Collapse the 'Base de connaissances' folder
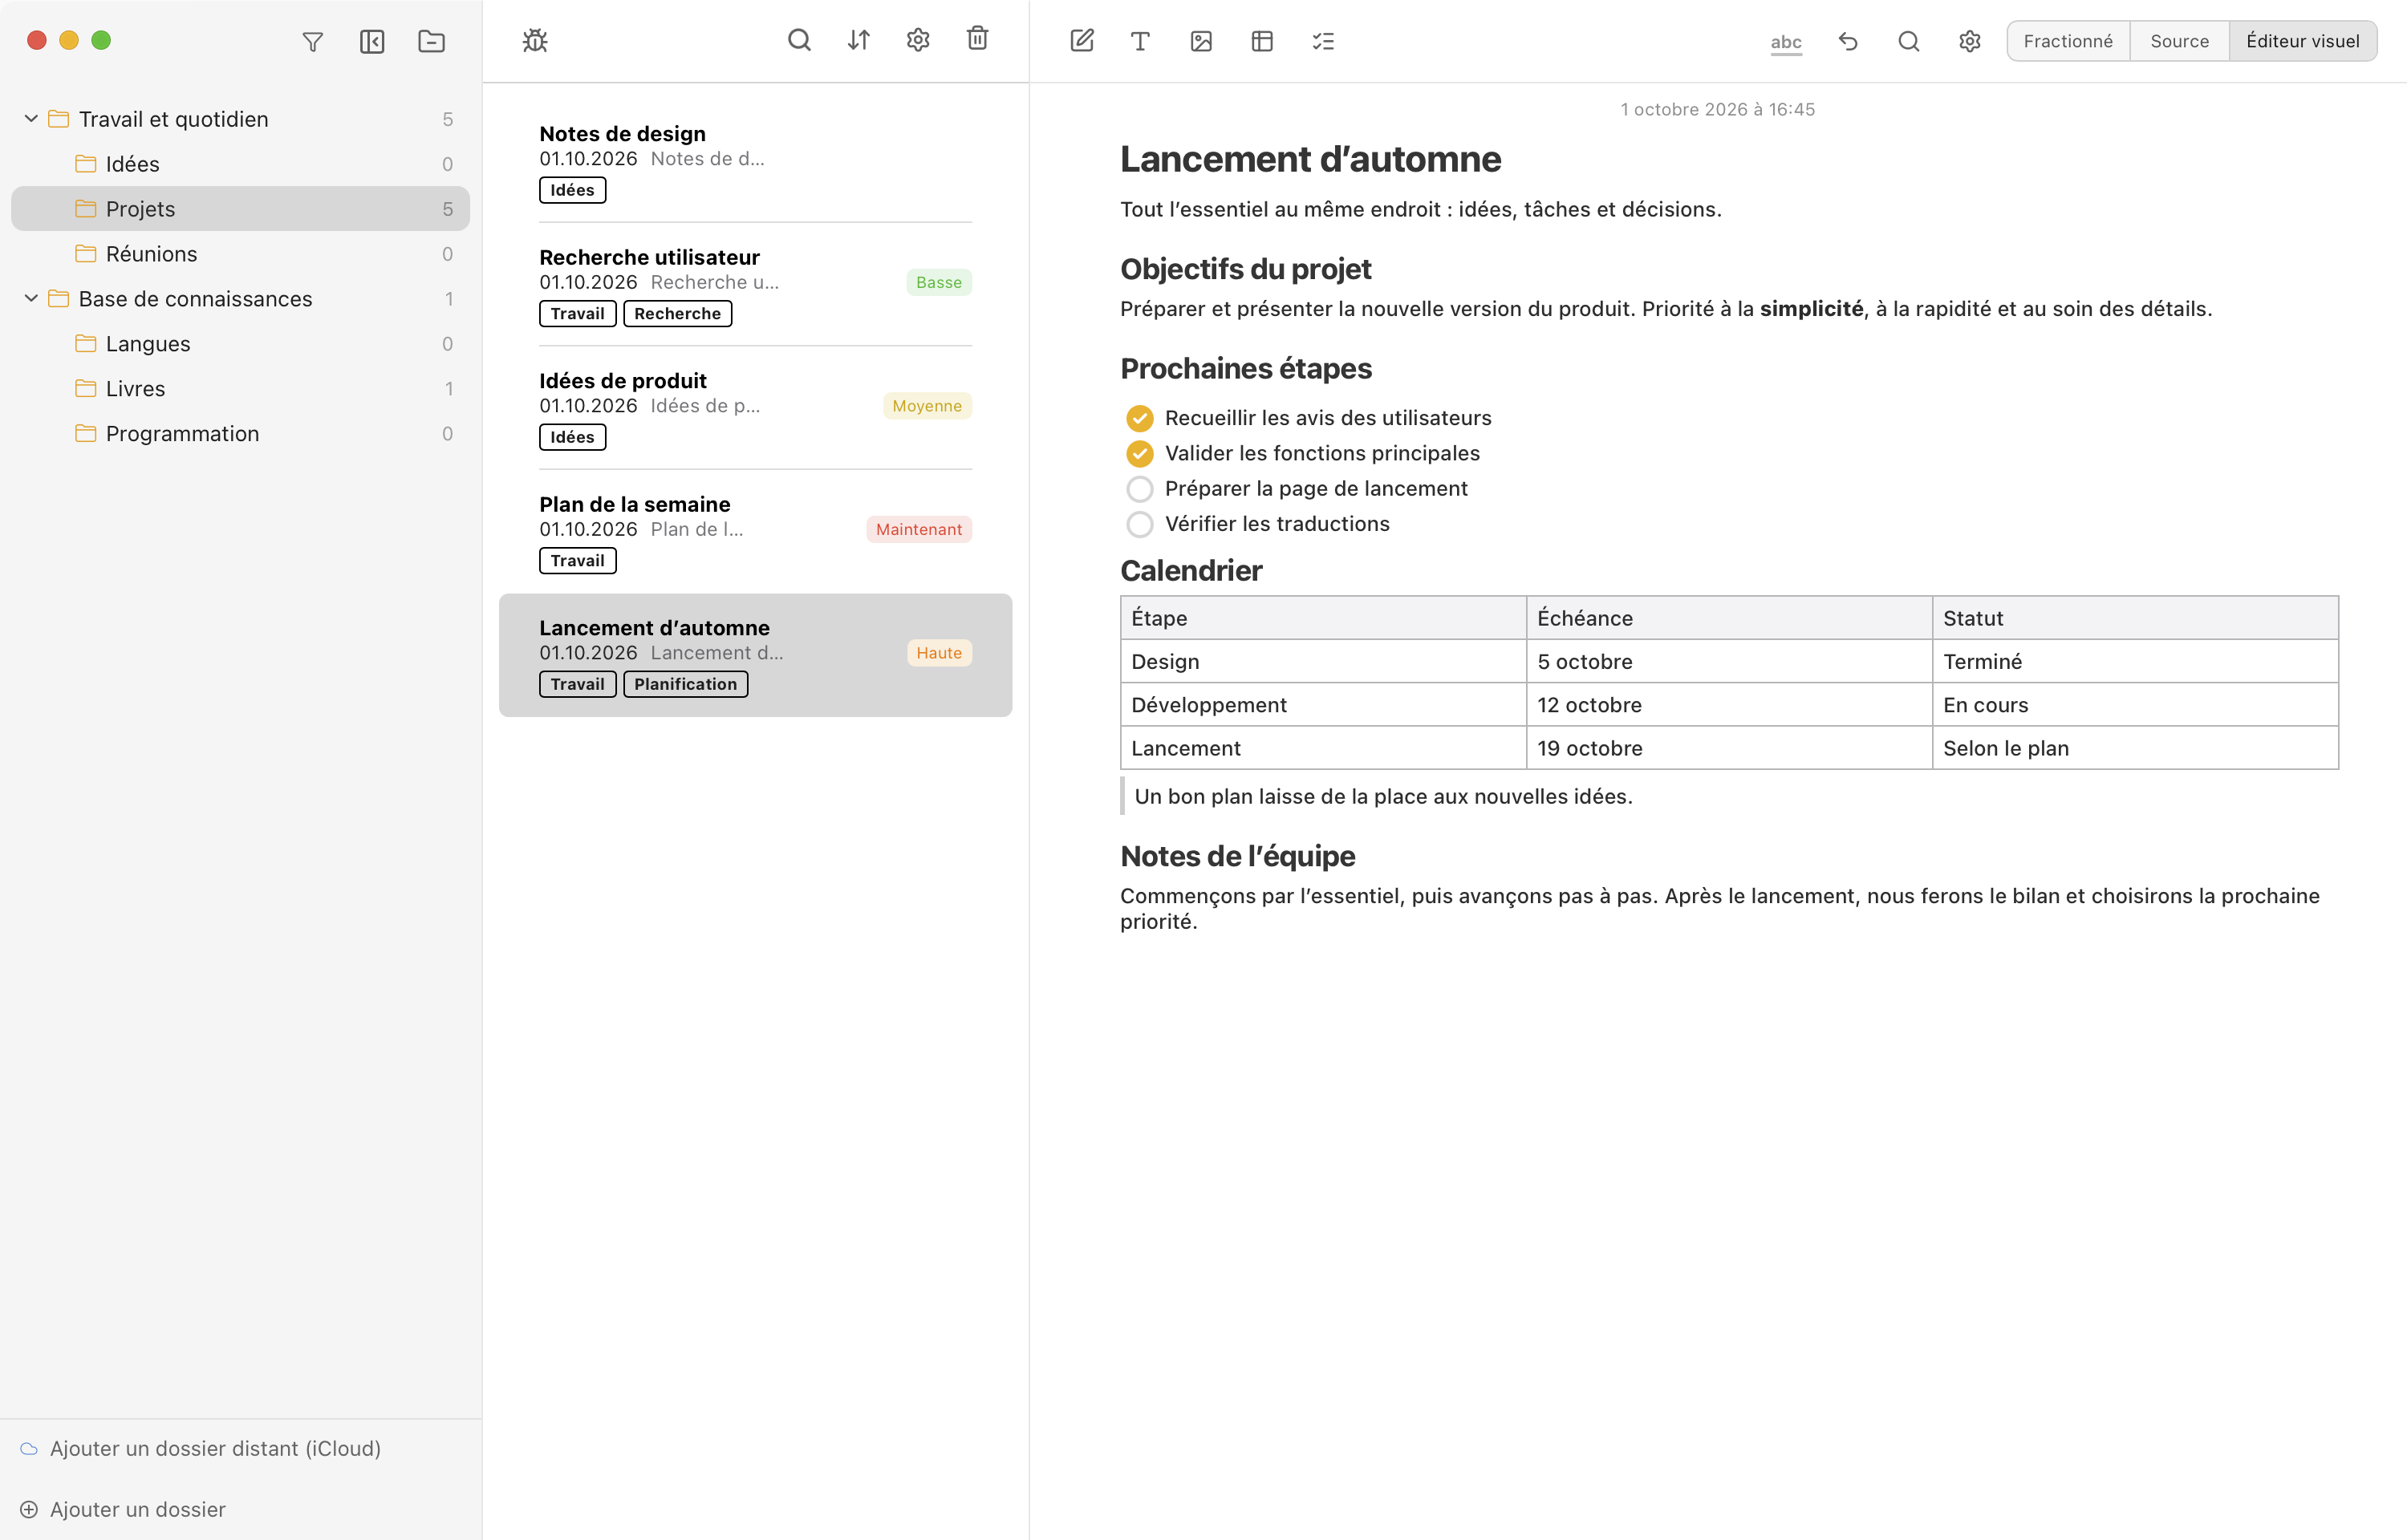The height and width of the screenshot is (1540, 2407). point(31,299)
